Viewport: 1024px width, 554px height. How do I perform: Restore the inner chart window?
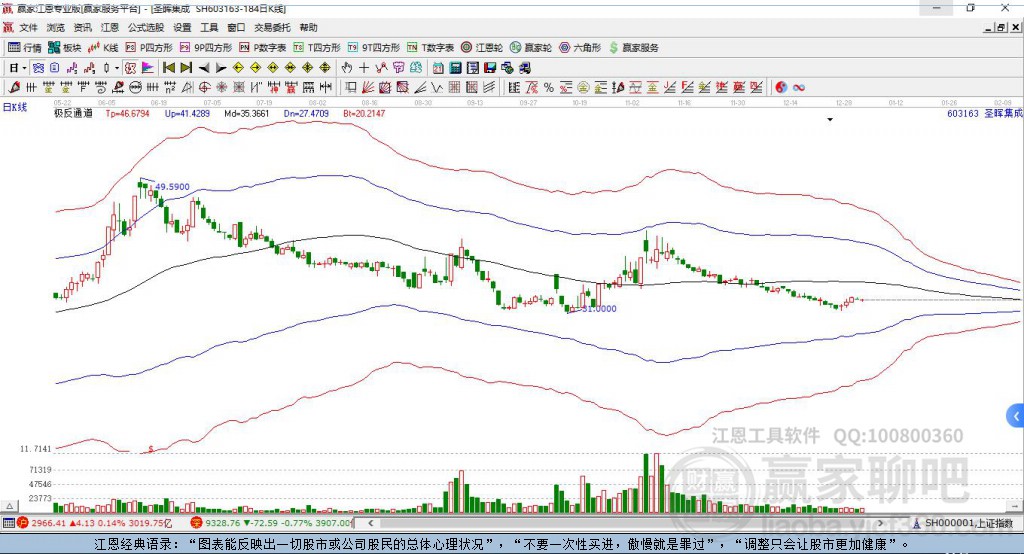tap(1000, 27)
